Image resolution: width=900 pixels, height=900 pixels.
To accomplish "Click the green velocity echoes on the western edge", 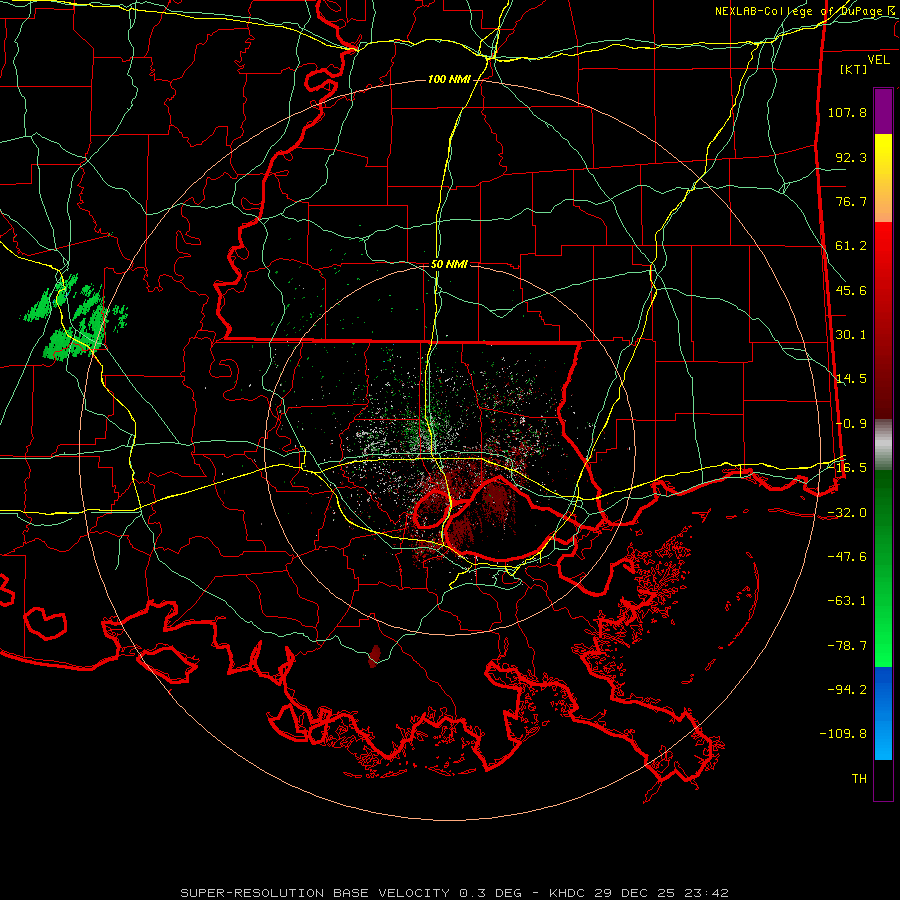I will point(75,317).
